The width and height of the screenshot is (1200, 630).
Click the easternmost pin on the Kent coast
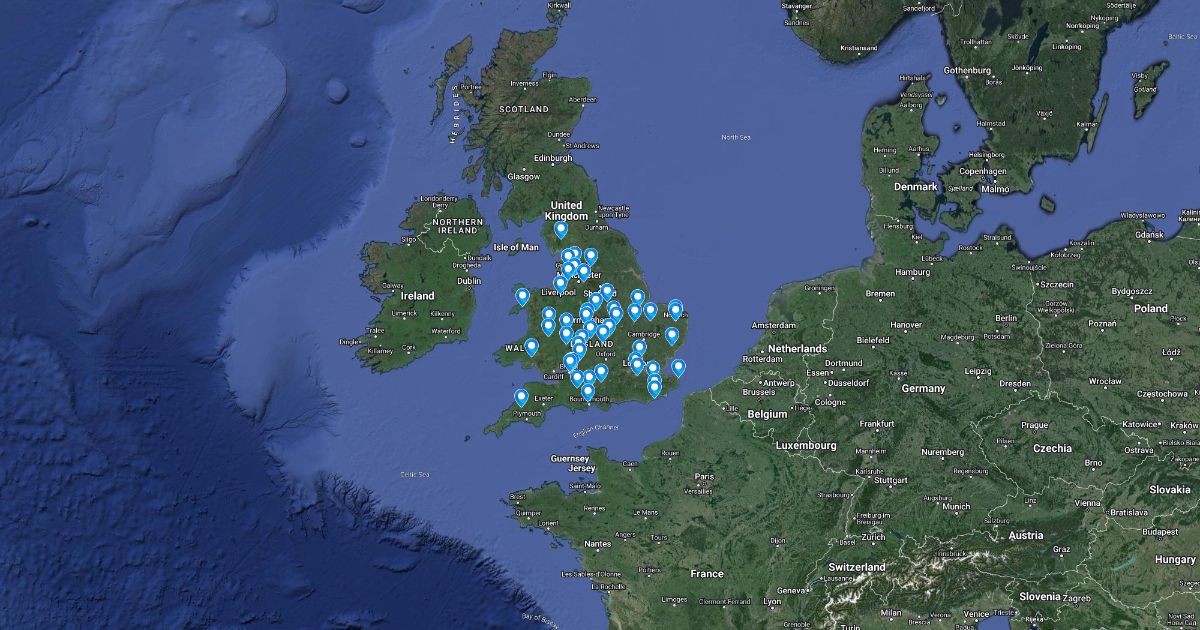click(x=678, y=368)
